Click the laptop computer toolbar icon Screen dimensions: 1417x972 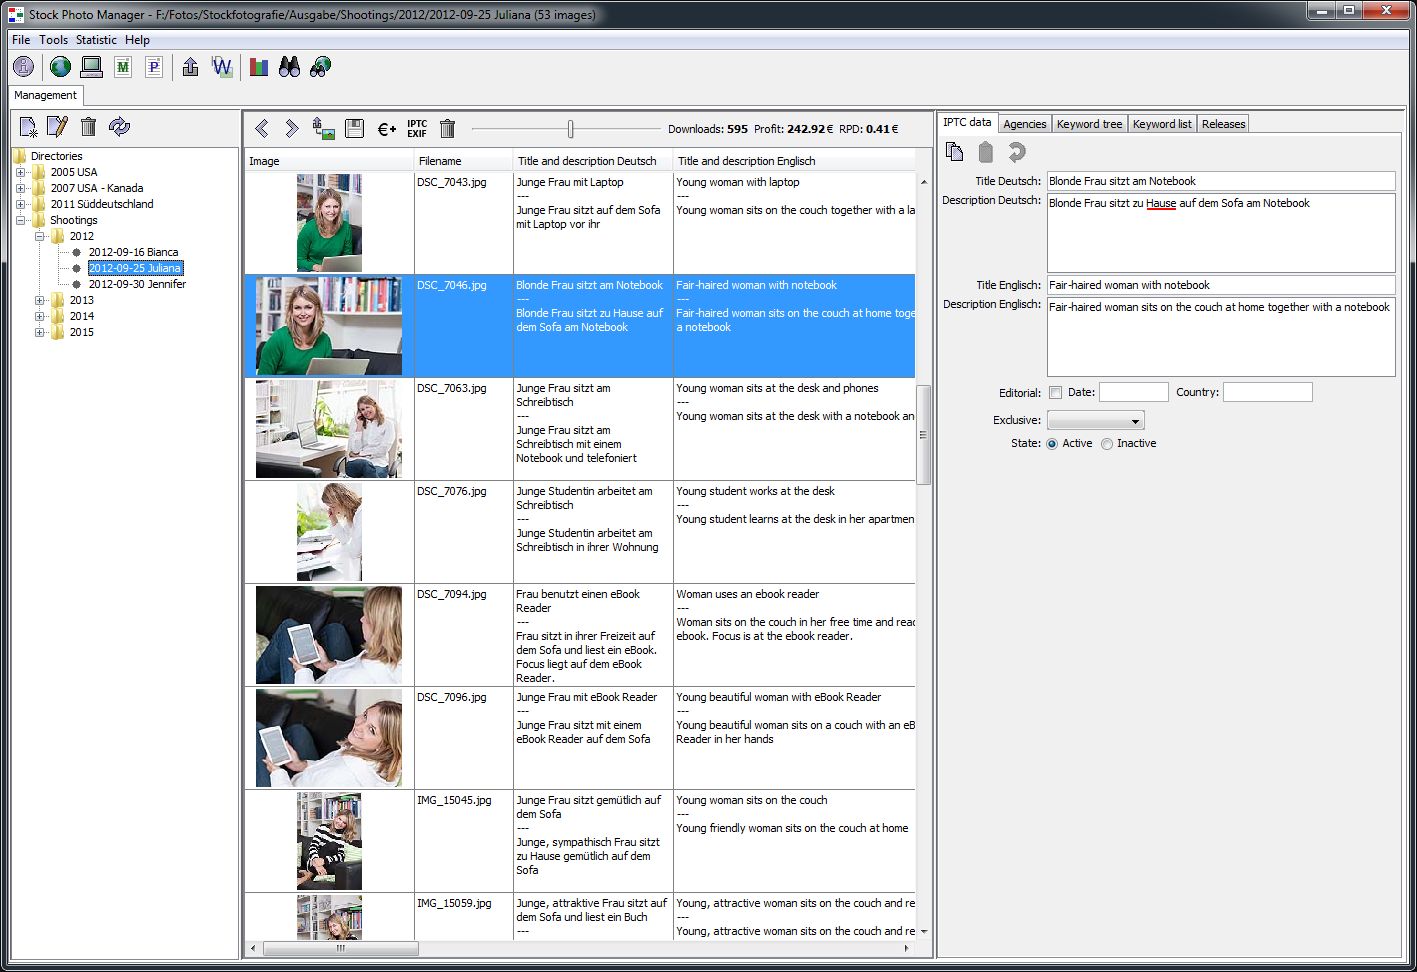91,67
